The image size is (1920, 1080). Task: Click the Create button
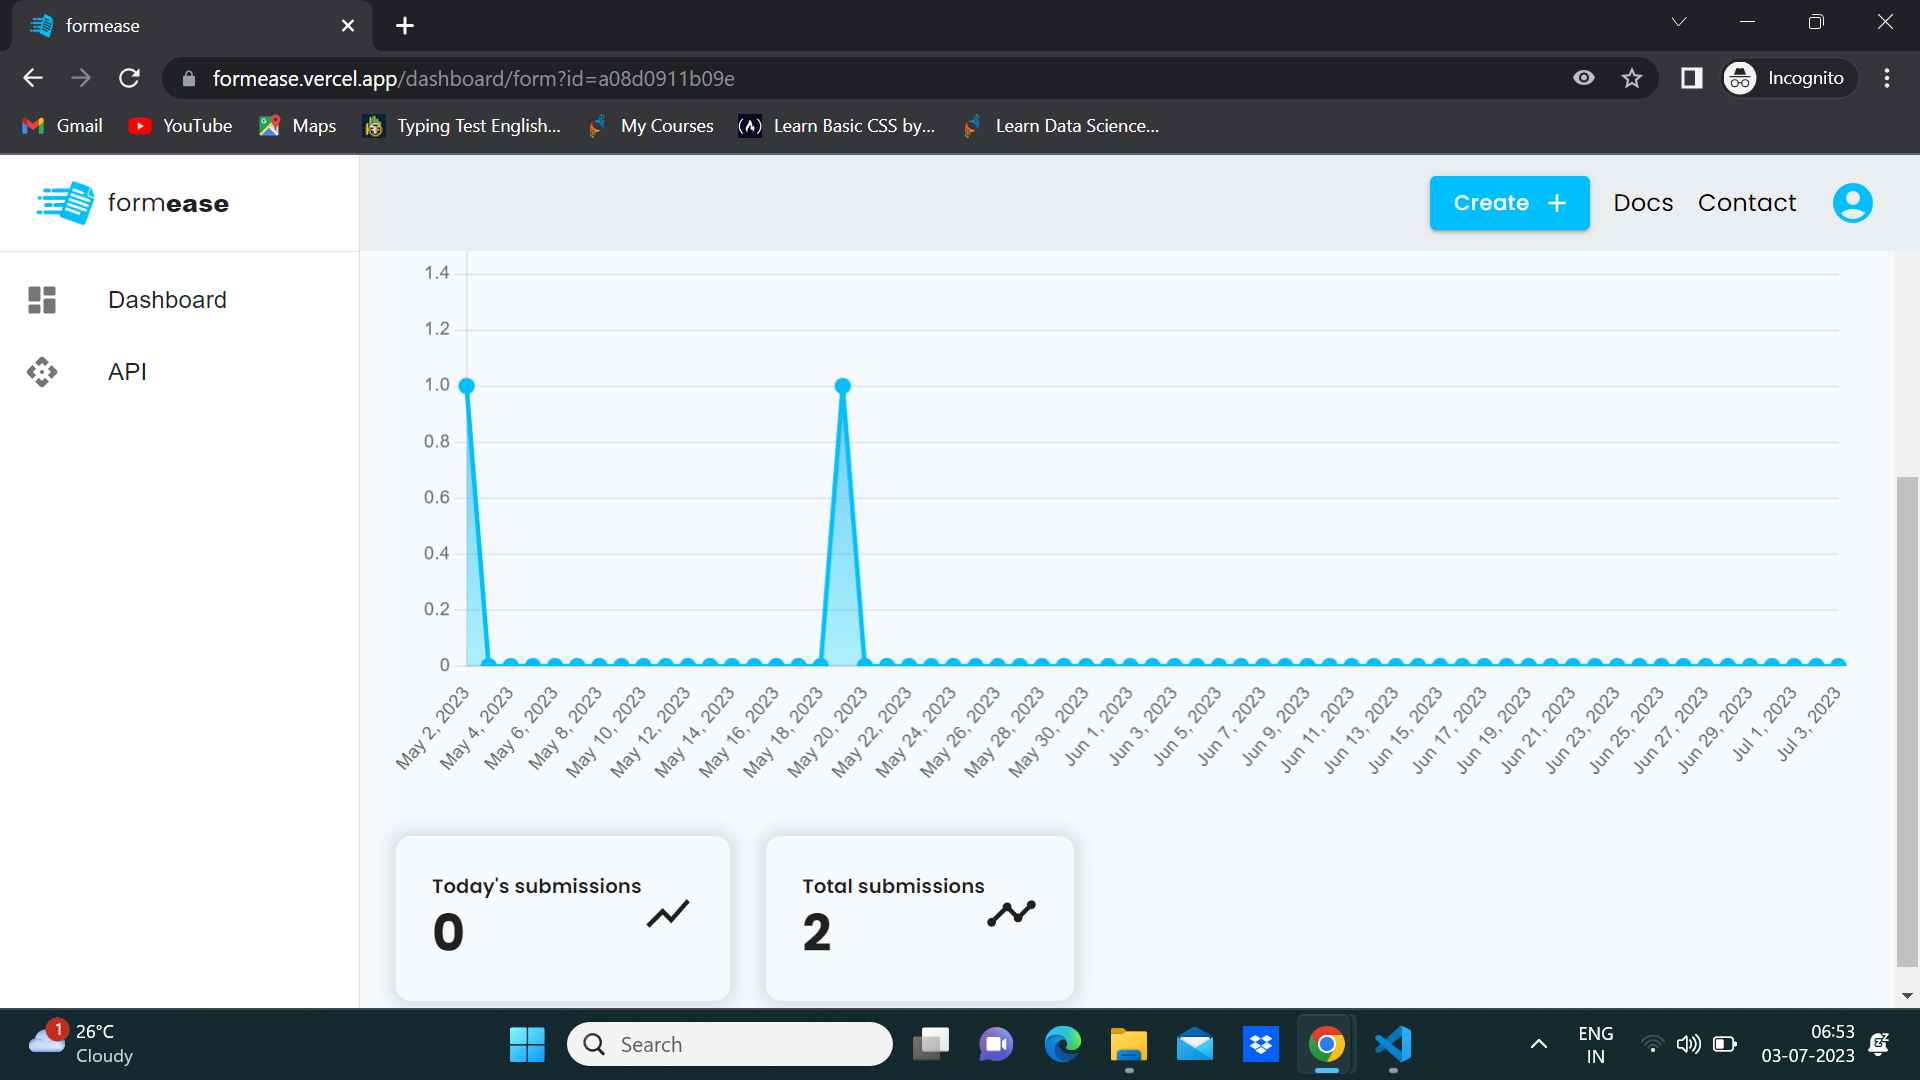[1509, 203]
